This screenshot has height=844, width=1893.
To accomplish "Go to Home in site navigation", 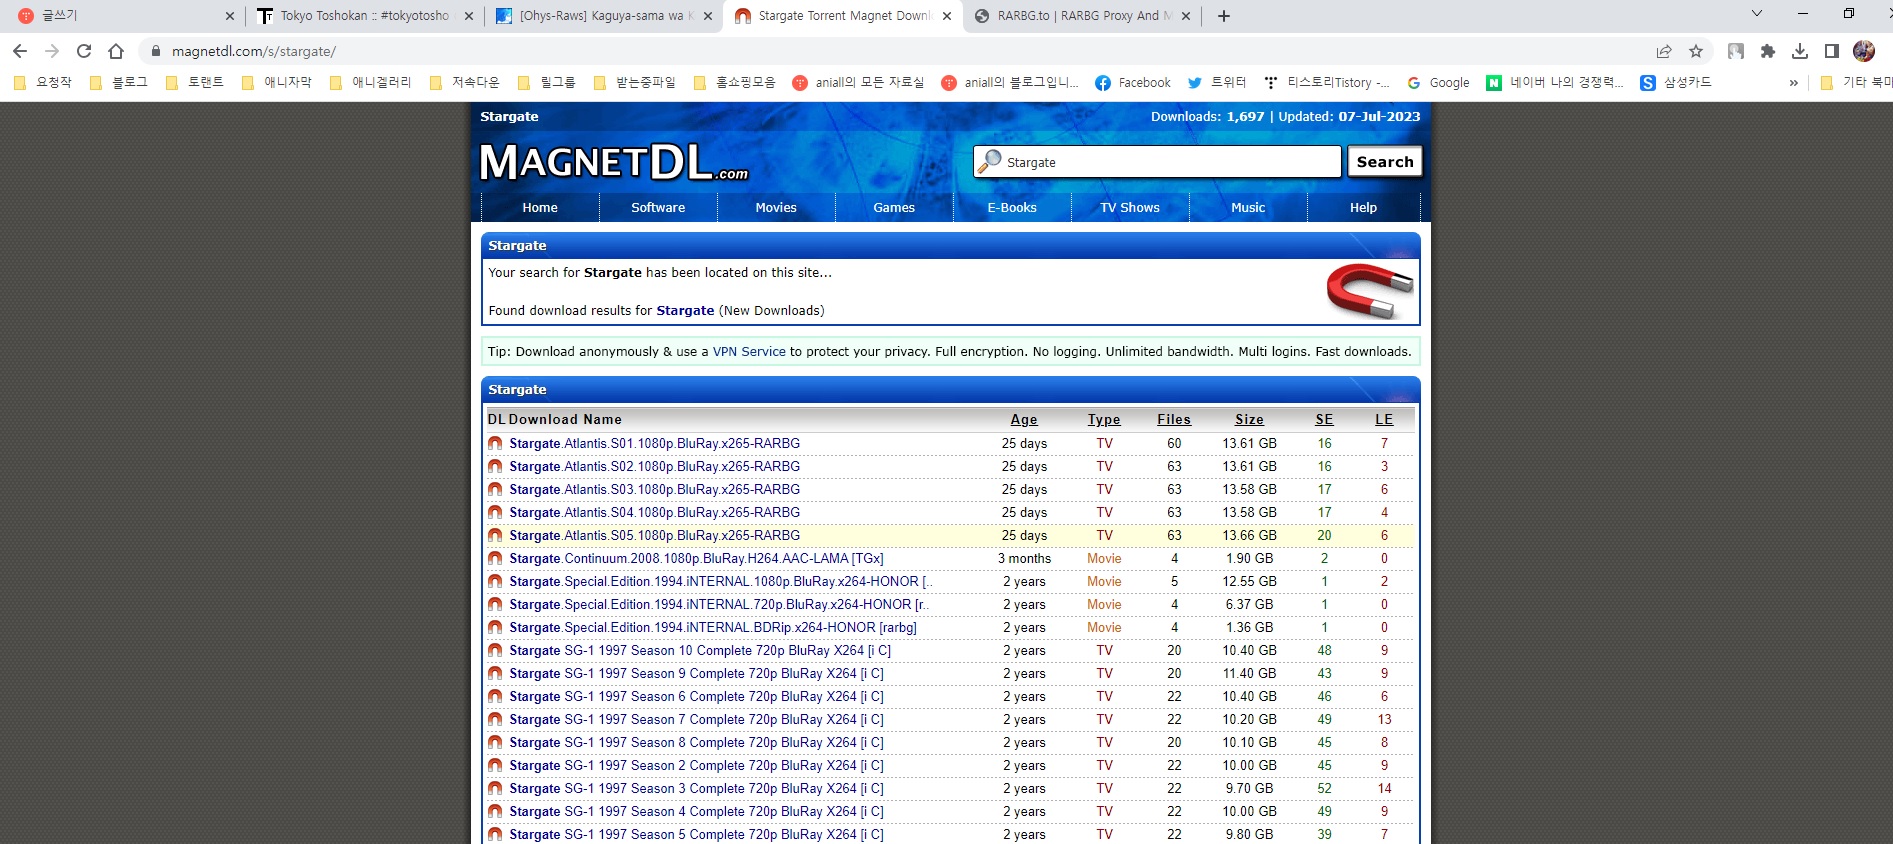I will 540,208.
